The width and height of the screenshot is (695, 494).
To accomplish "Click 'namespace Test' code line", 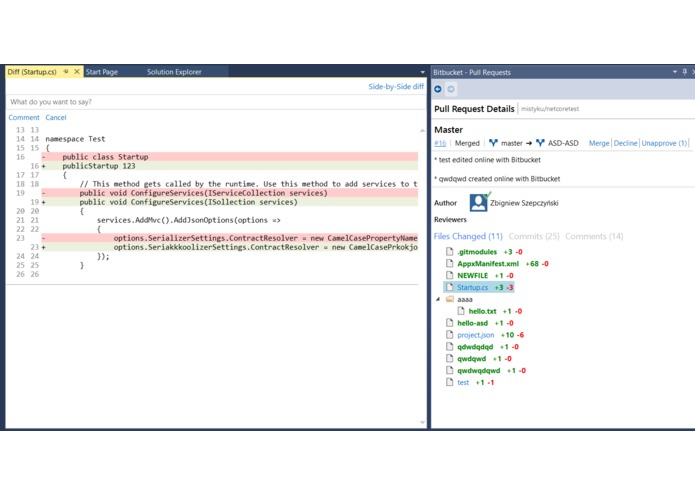I will tap(75, 139).
